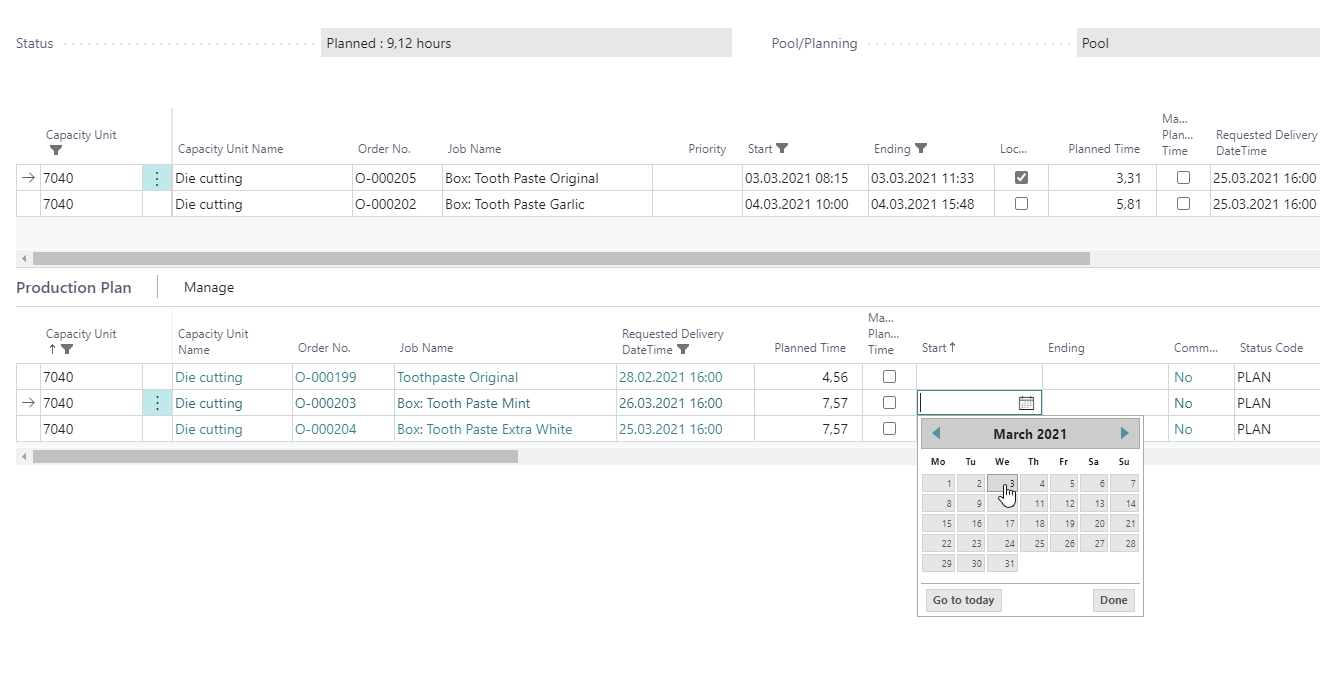Click Planned Time header in Production Plan
Image resolution: width=1320 pixels, height=690 pixels.
click(x=810, y=348)
